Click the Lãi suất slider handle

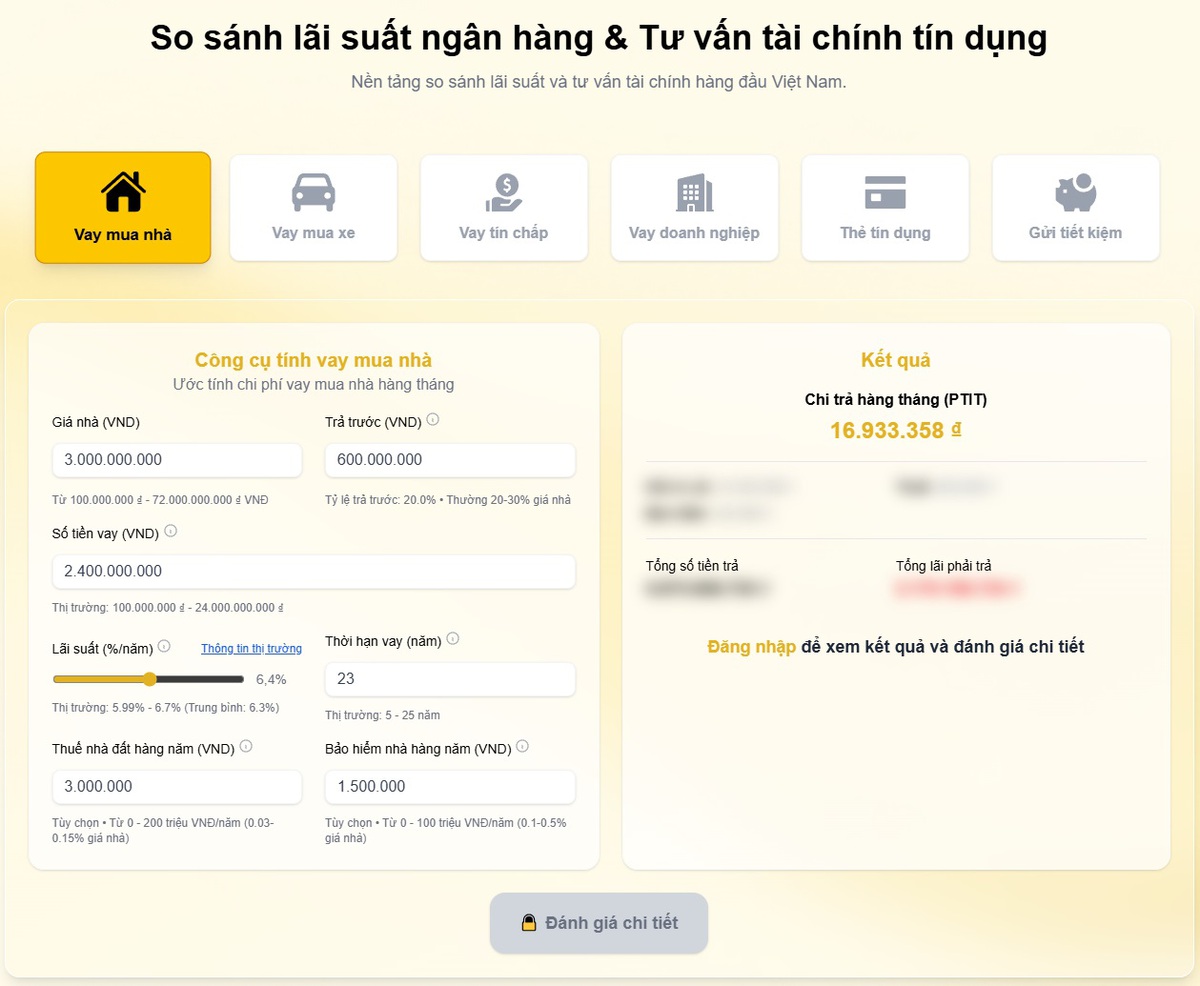pos(150,679)
